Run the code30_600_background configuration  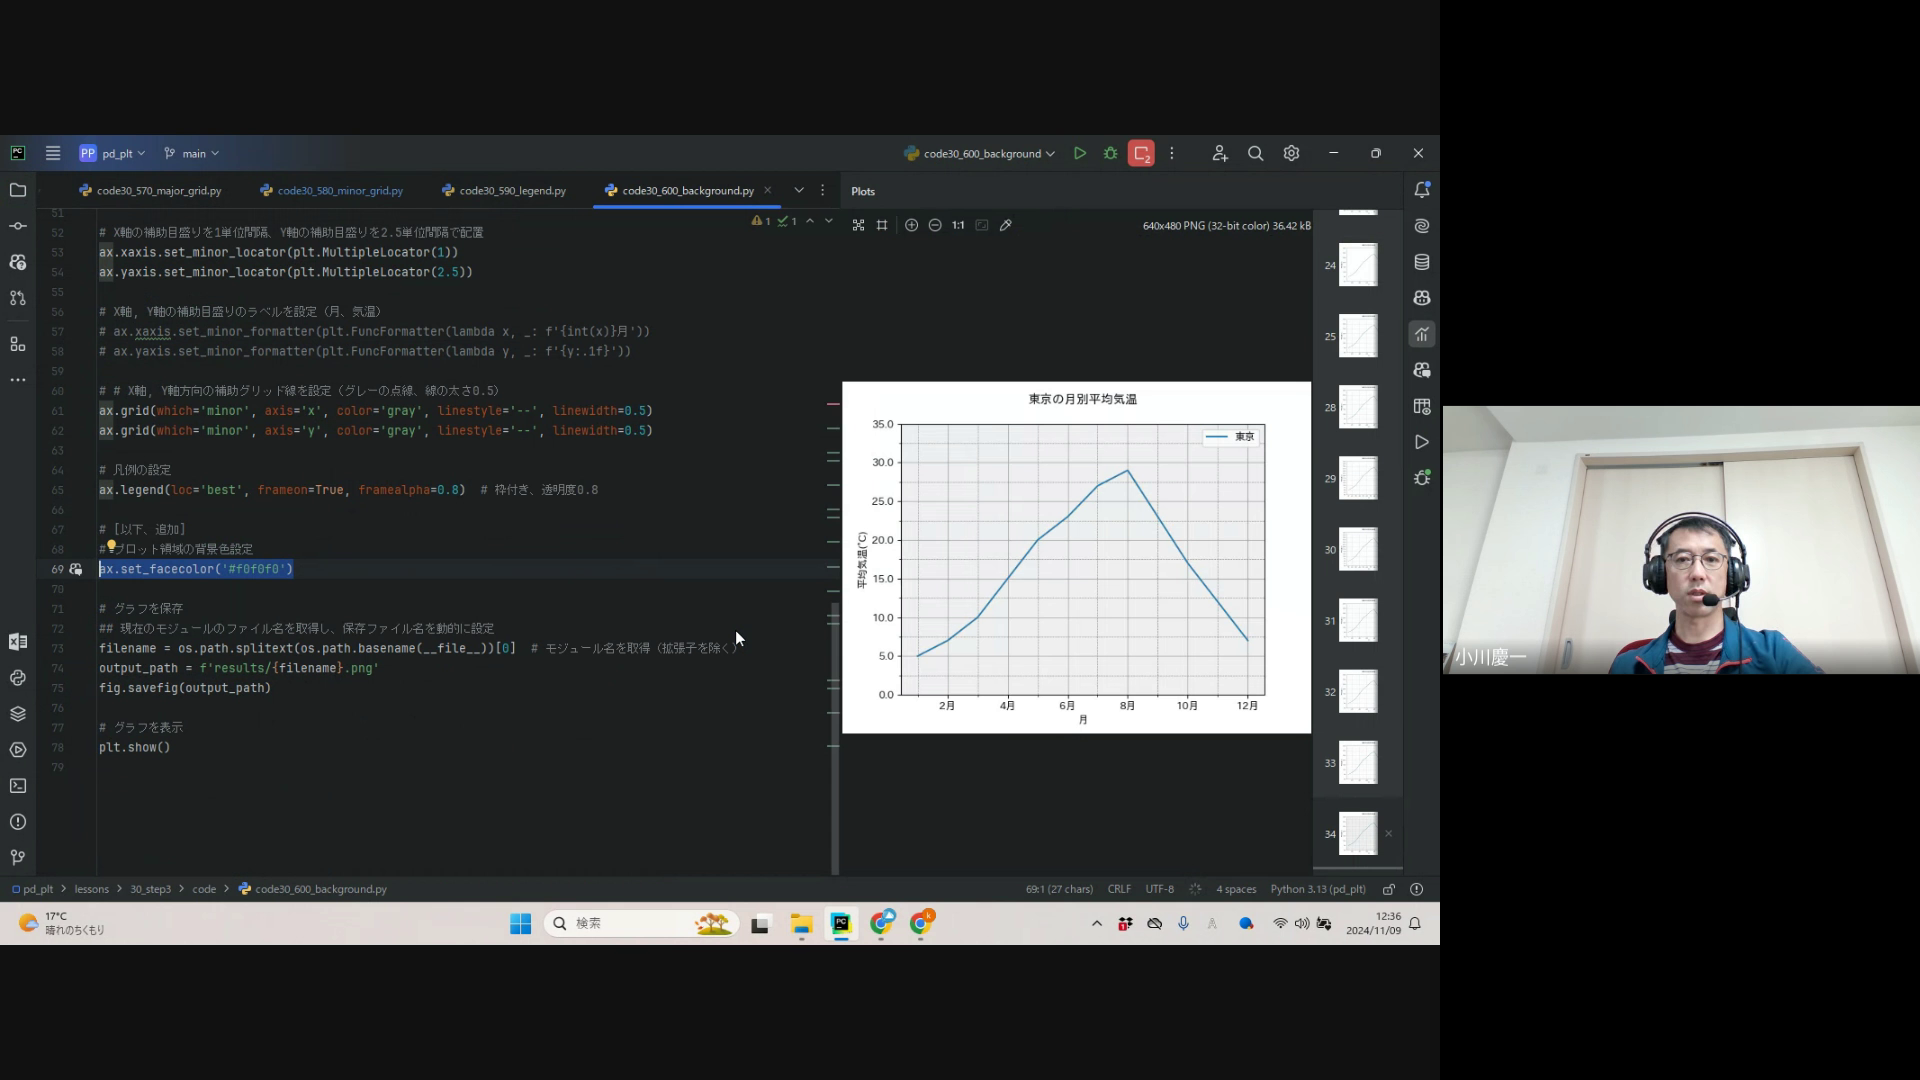pos(1080,153)
